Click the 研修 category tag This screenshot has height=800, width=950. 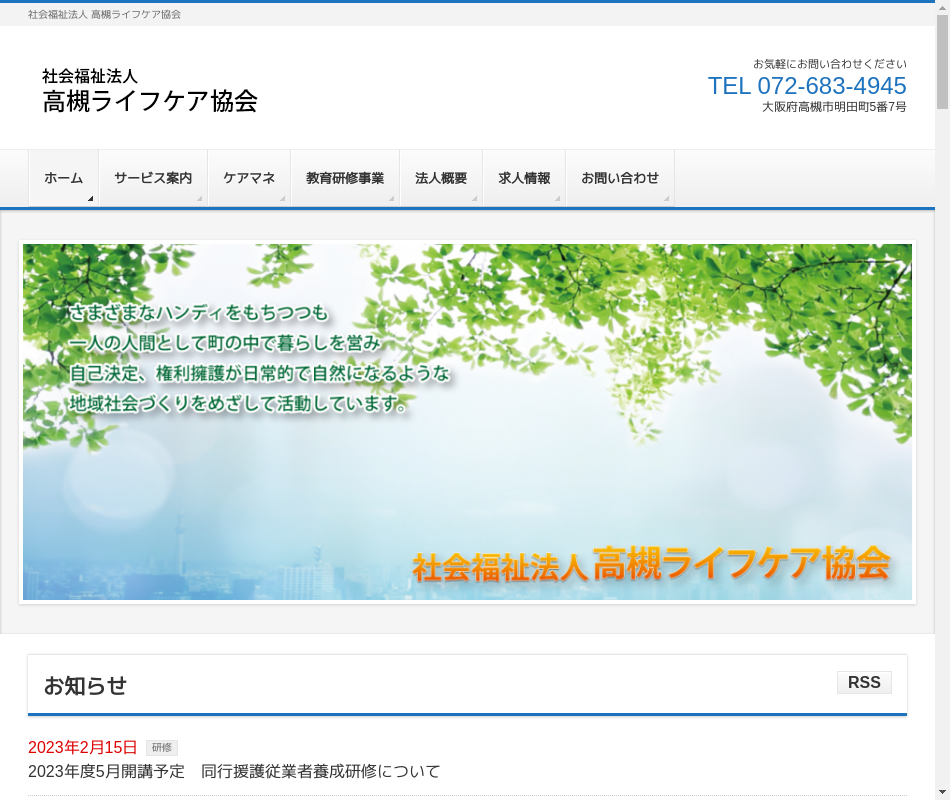[x=162, y=748]
